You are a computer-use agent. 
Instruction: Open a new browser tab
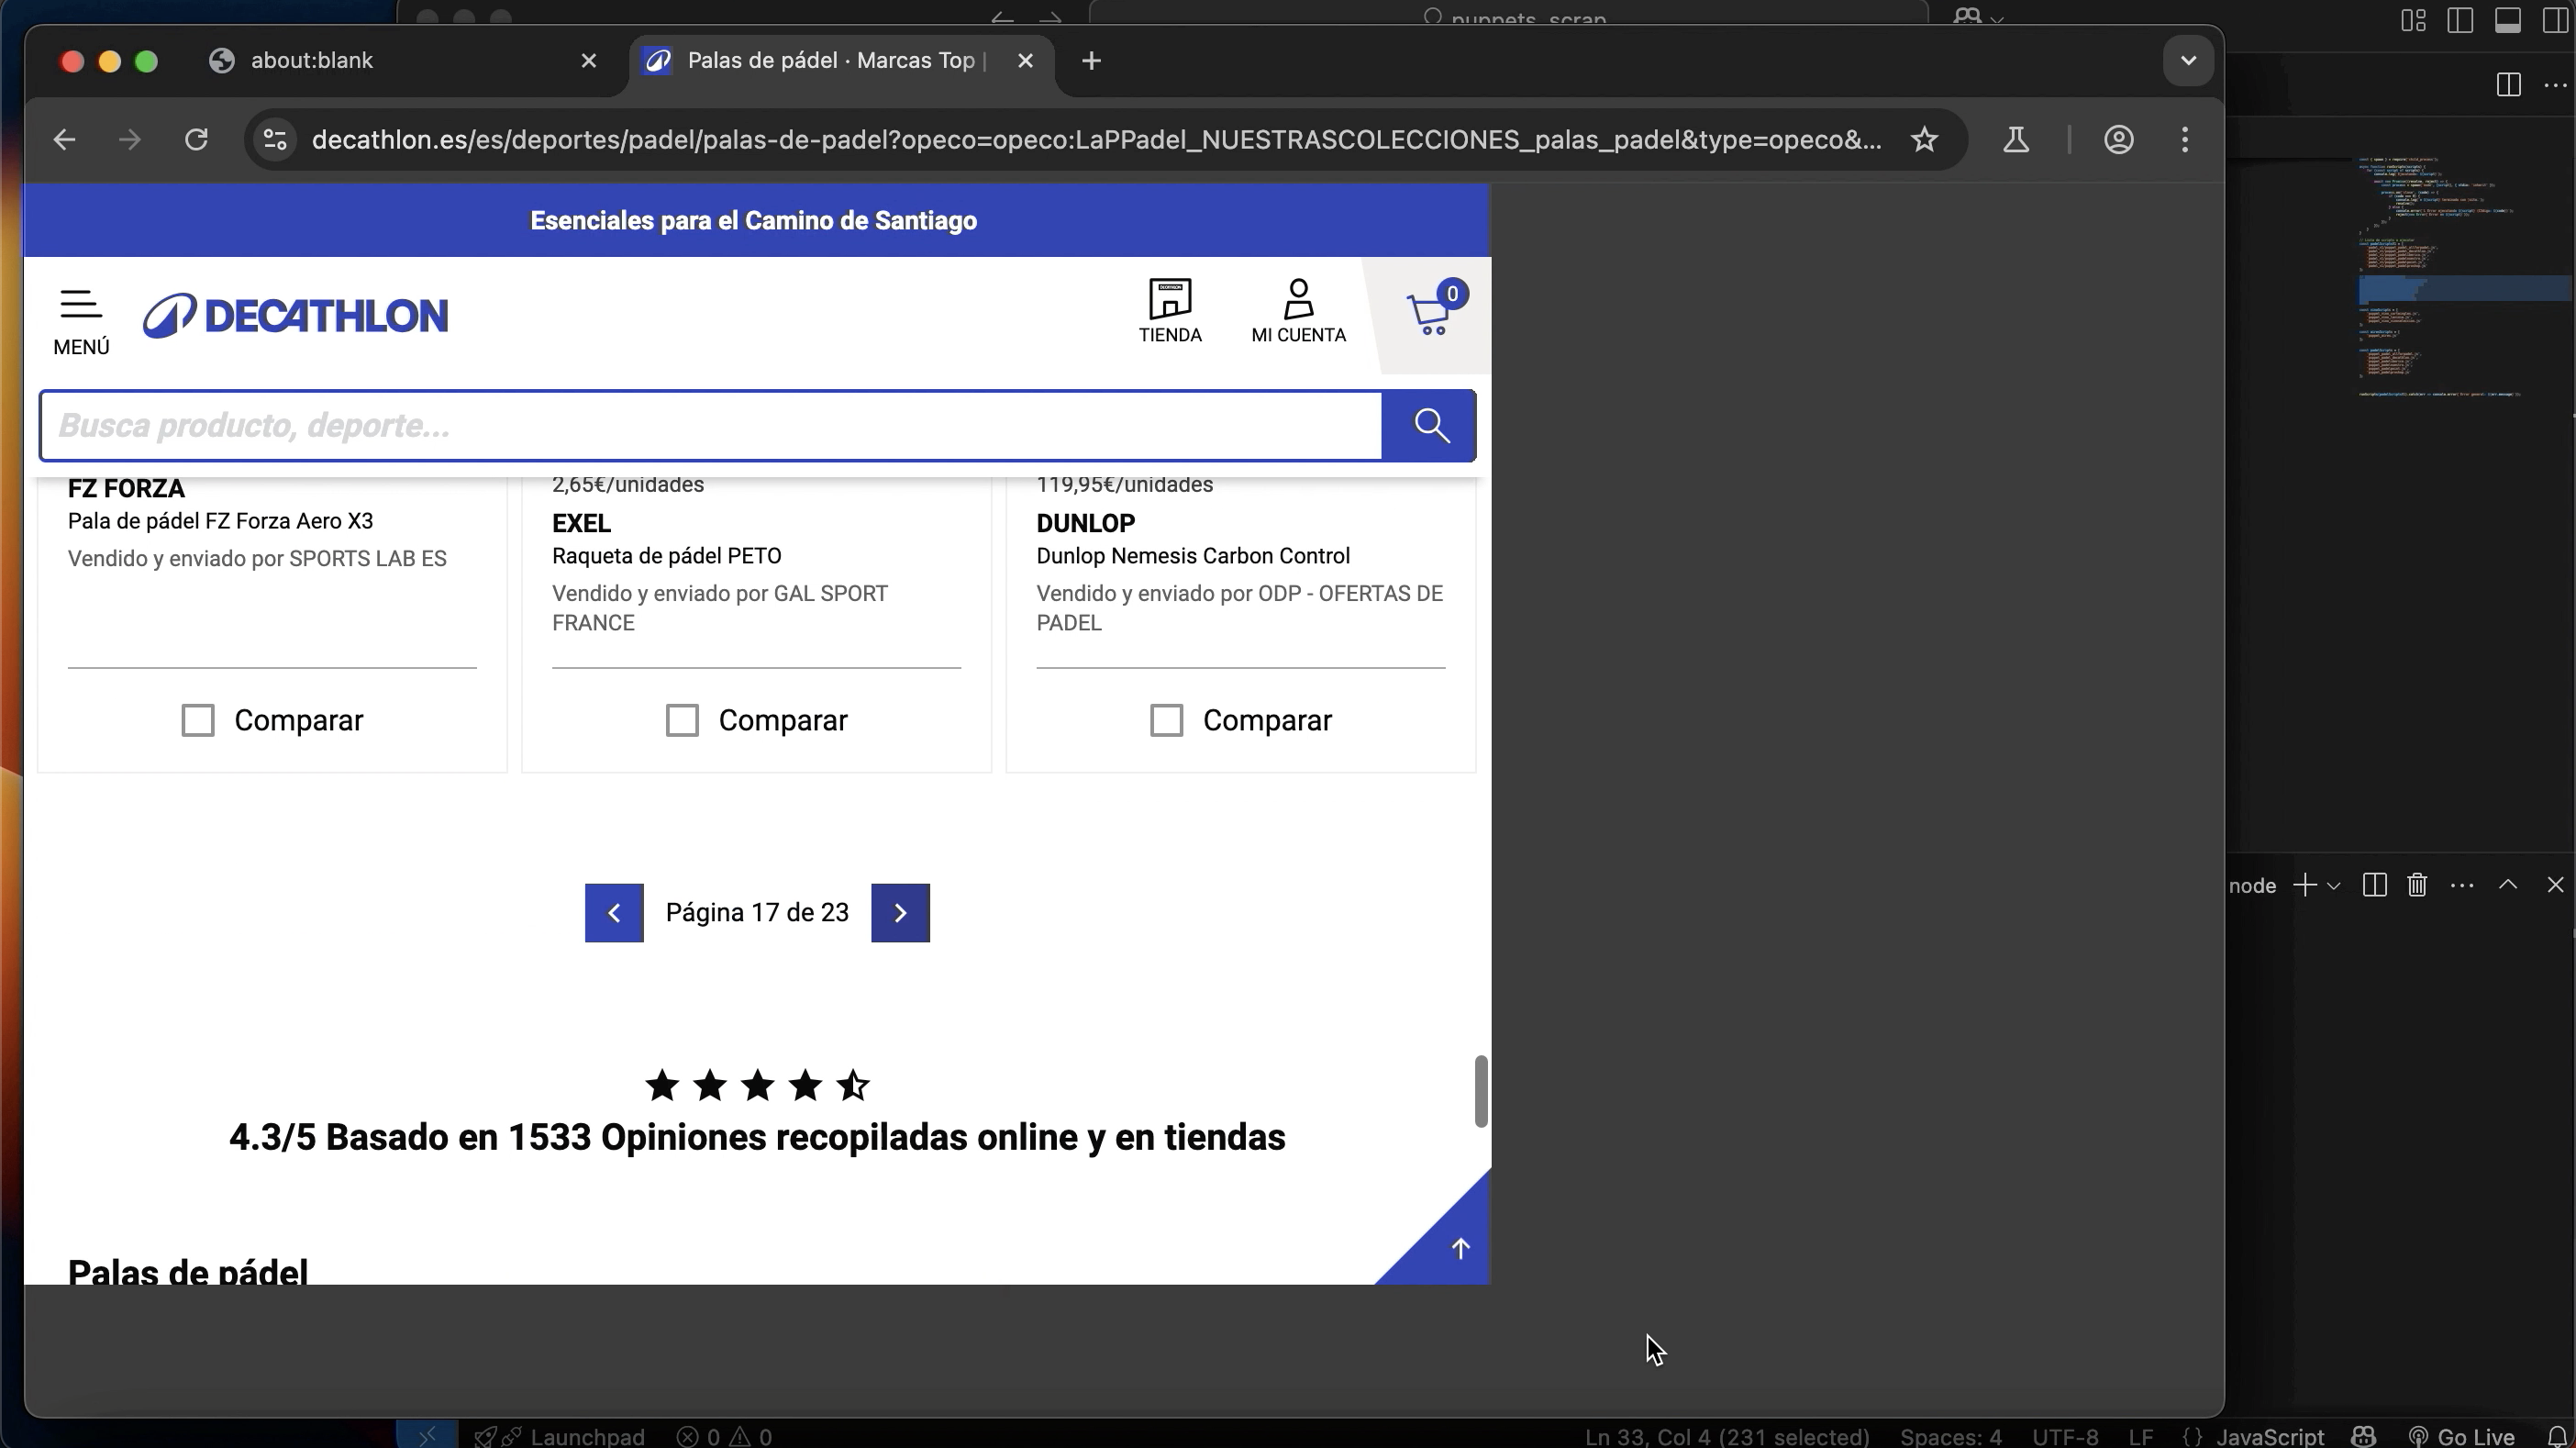(x=1091, y=61)
